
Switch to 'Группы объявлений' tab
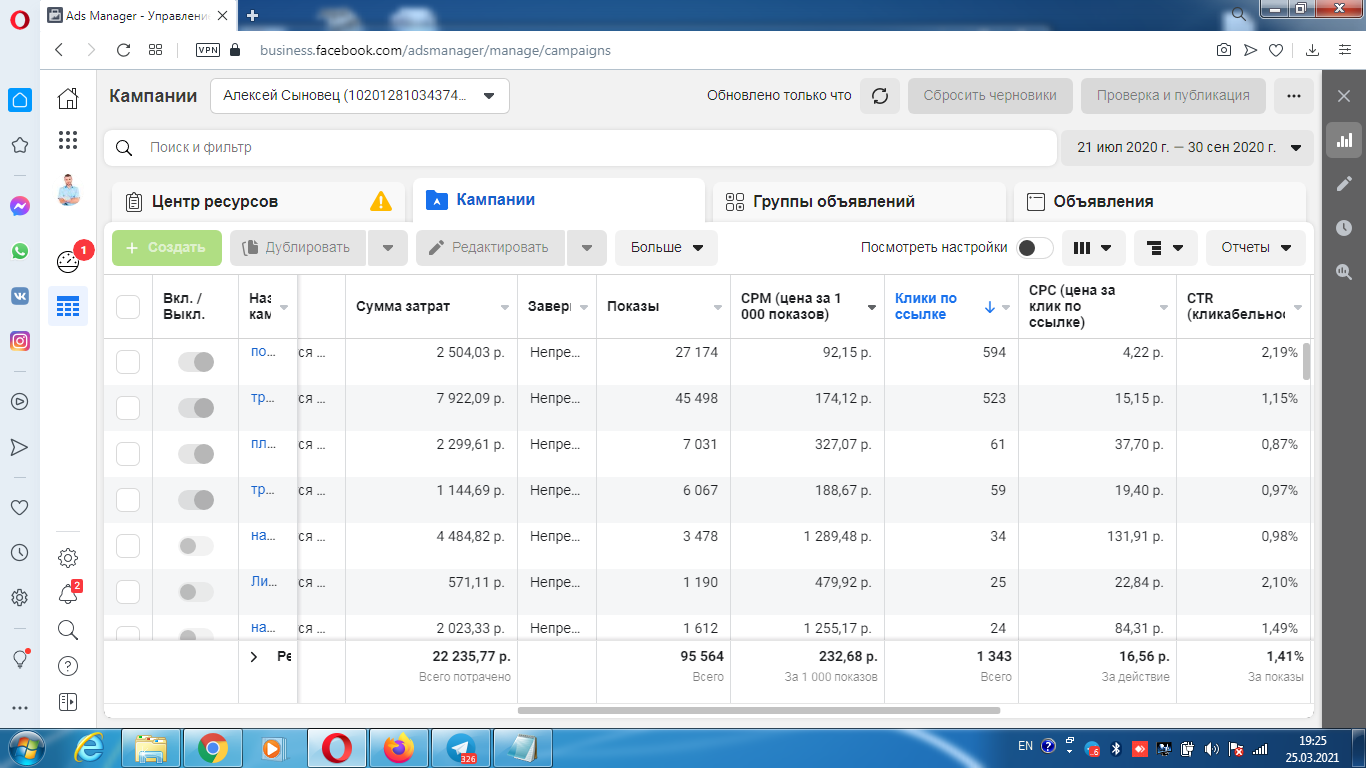click(x=859, y=201)
